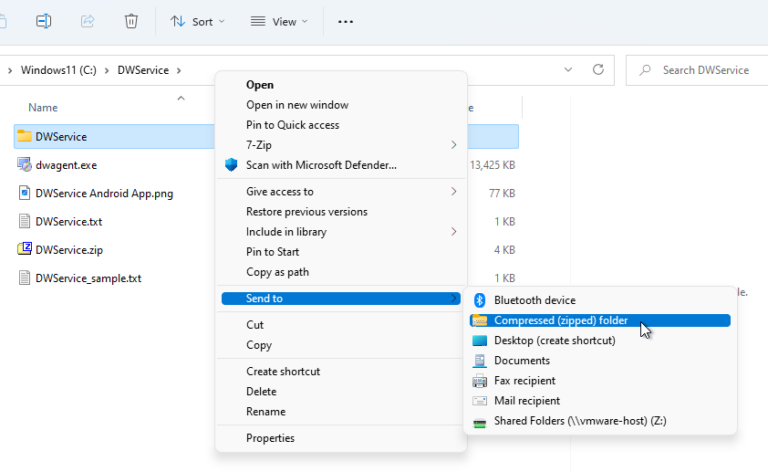Viewport: 768px width, 472px height.
Task: Open the Sort dropdown
Action: (x=197, y=22)
